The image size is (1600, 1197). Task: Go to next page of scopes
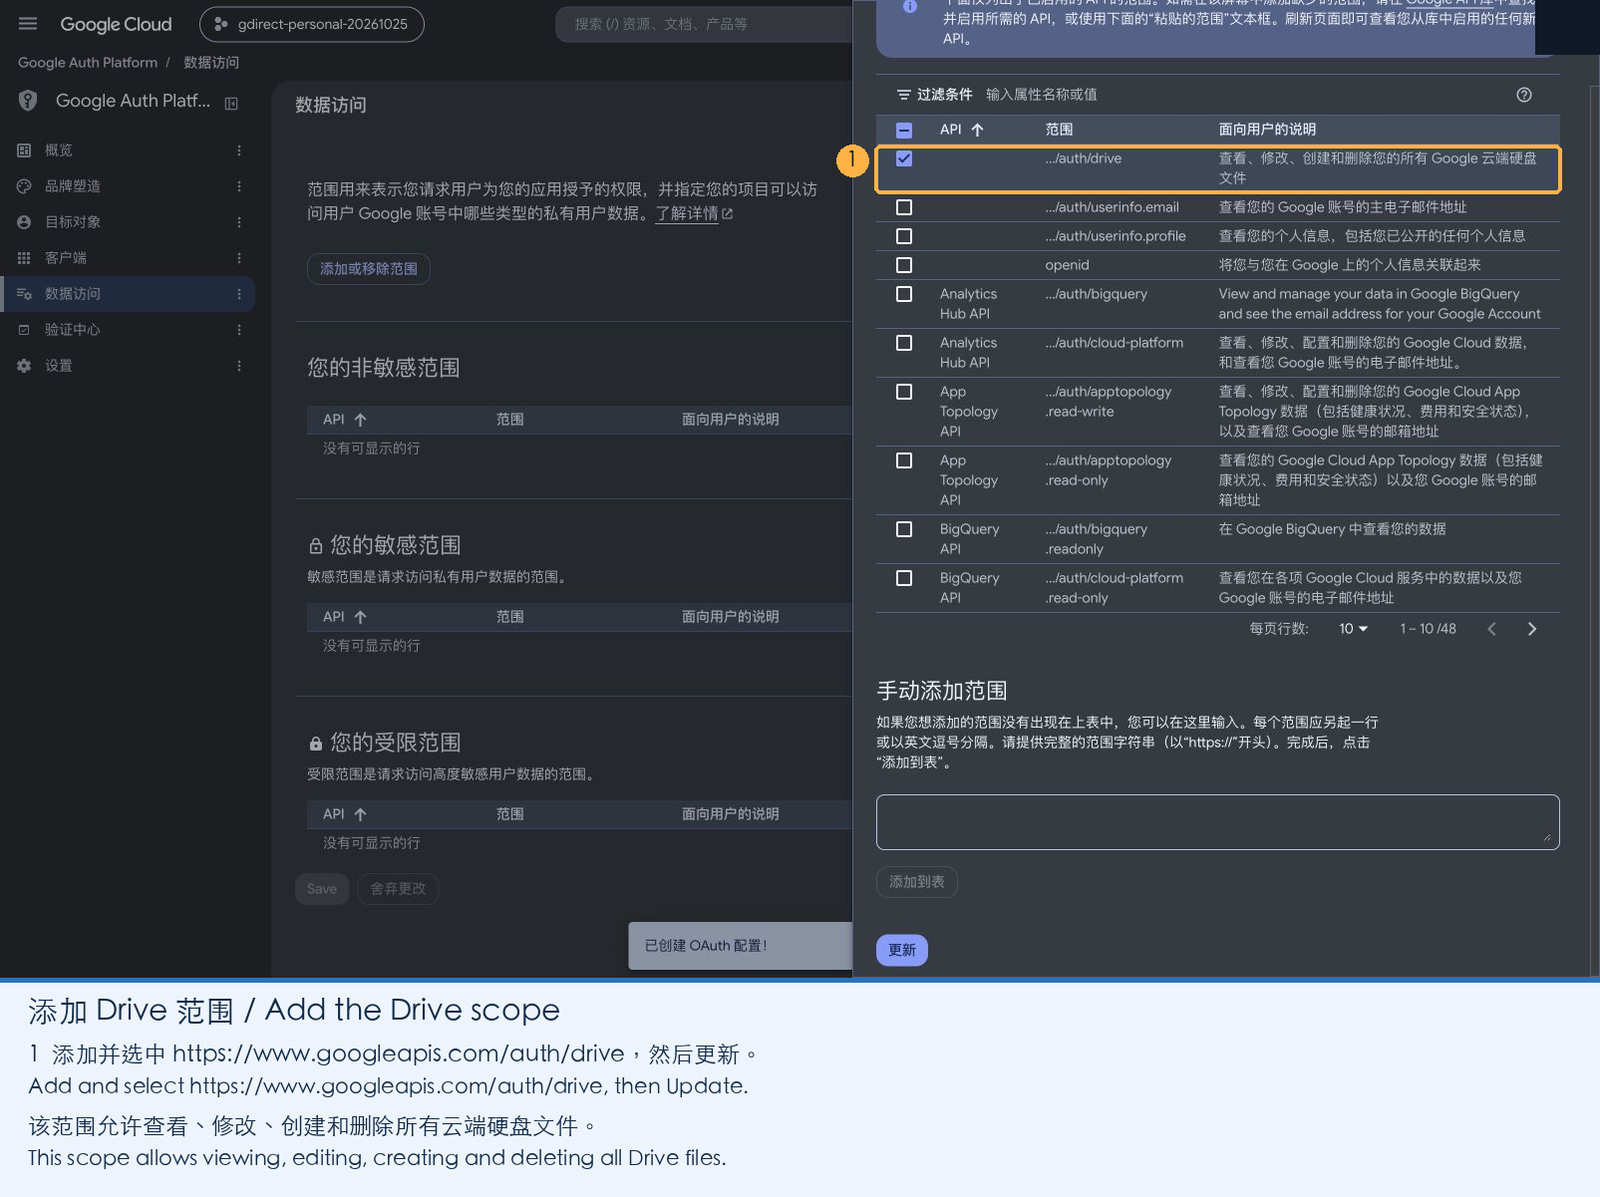coord(1532,629)
